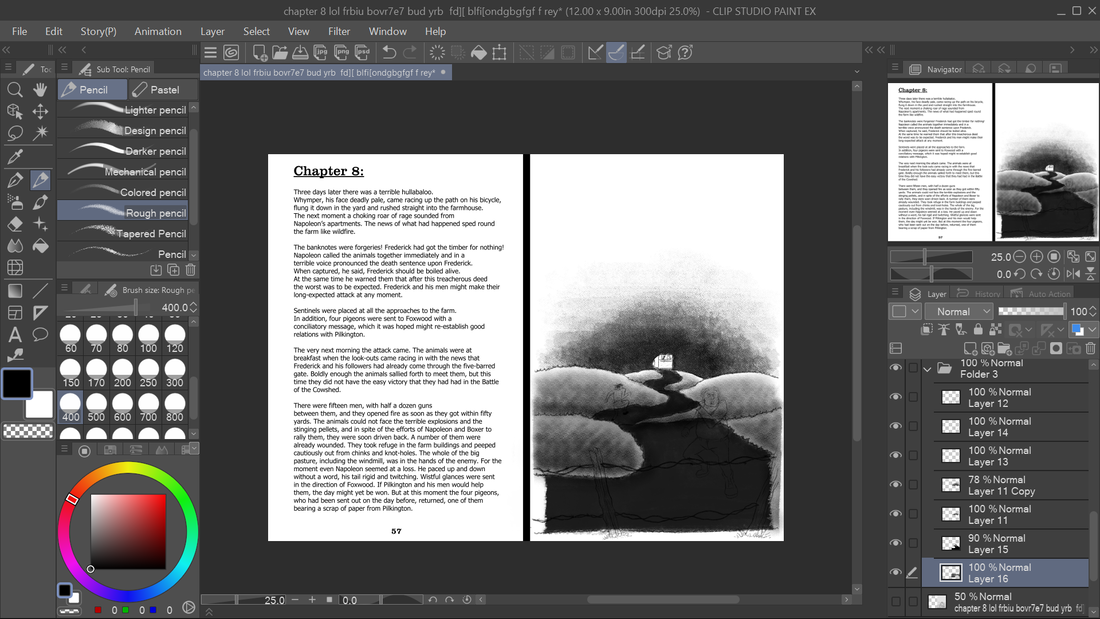The height and width of the screenshot is (619, 1100).
Task: Select the Gradient tool
Action: (15, 291)
